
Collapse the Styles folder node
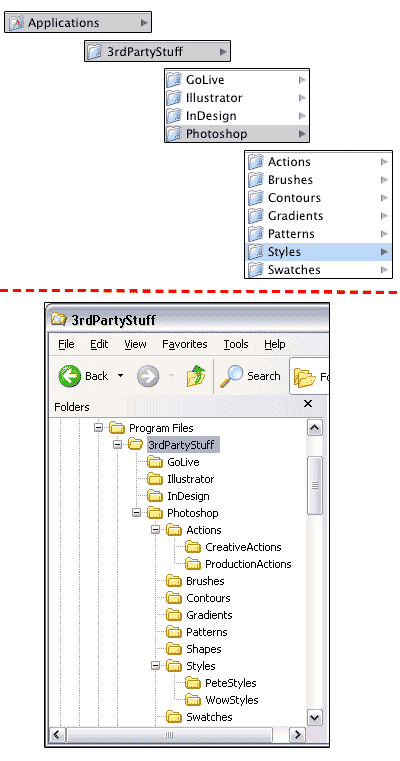[x=155, y=665]
